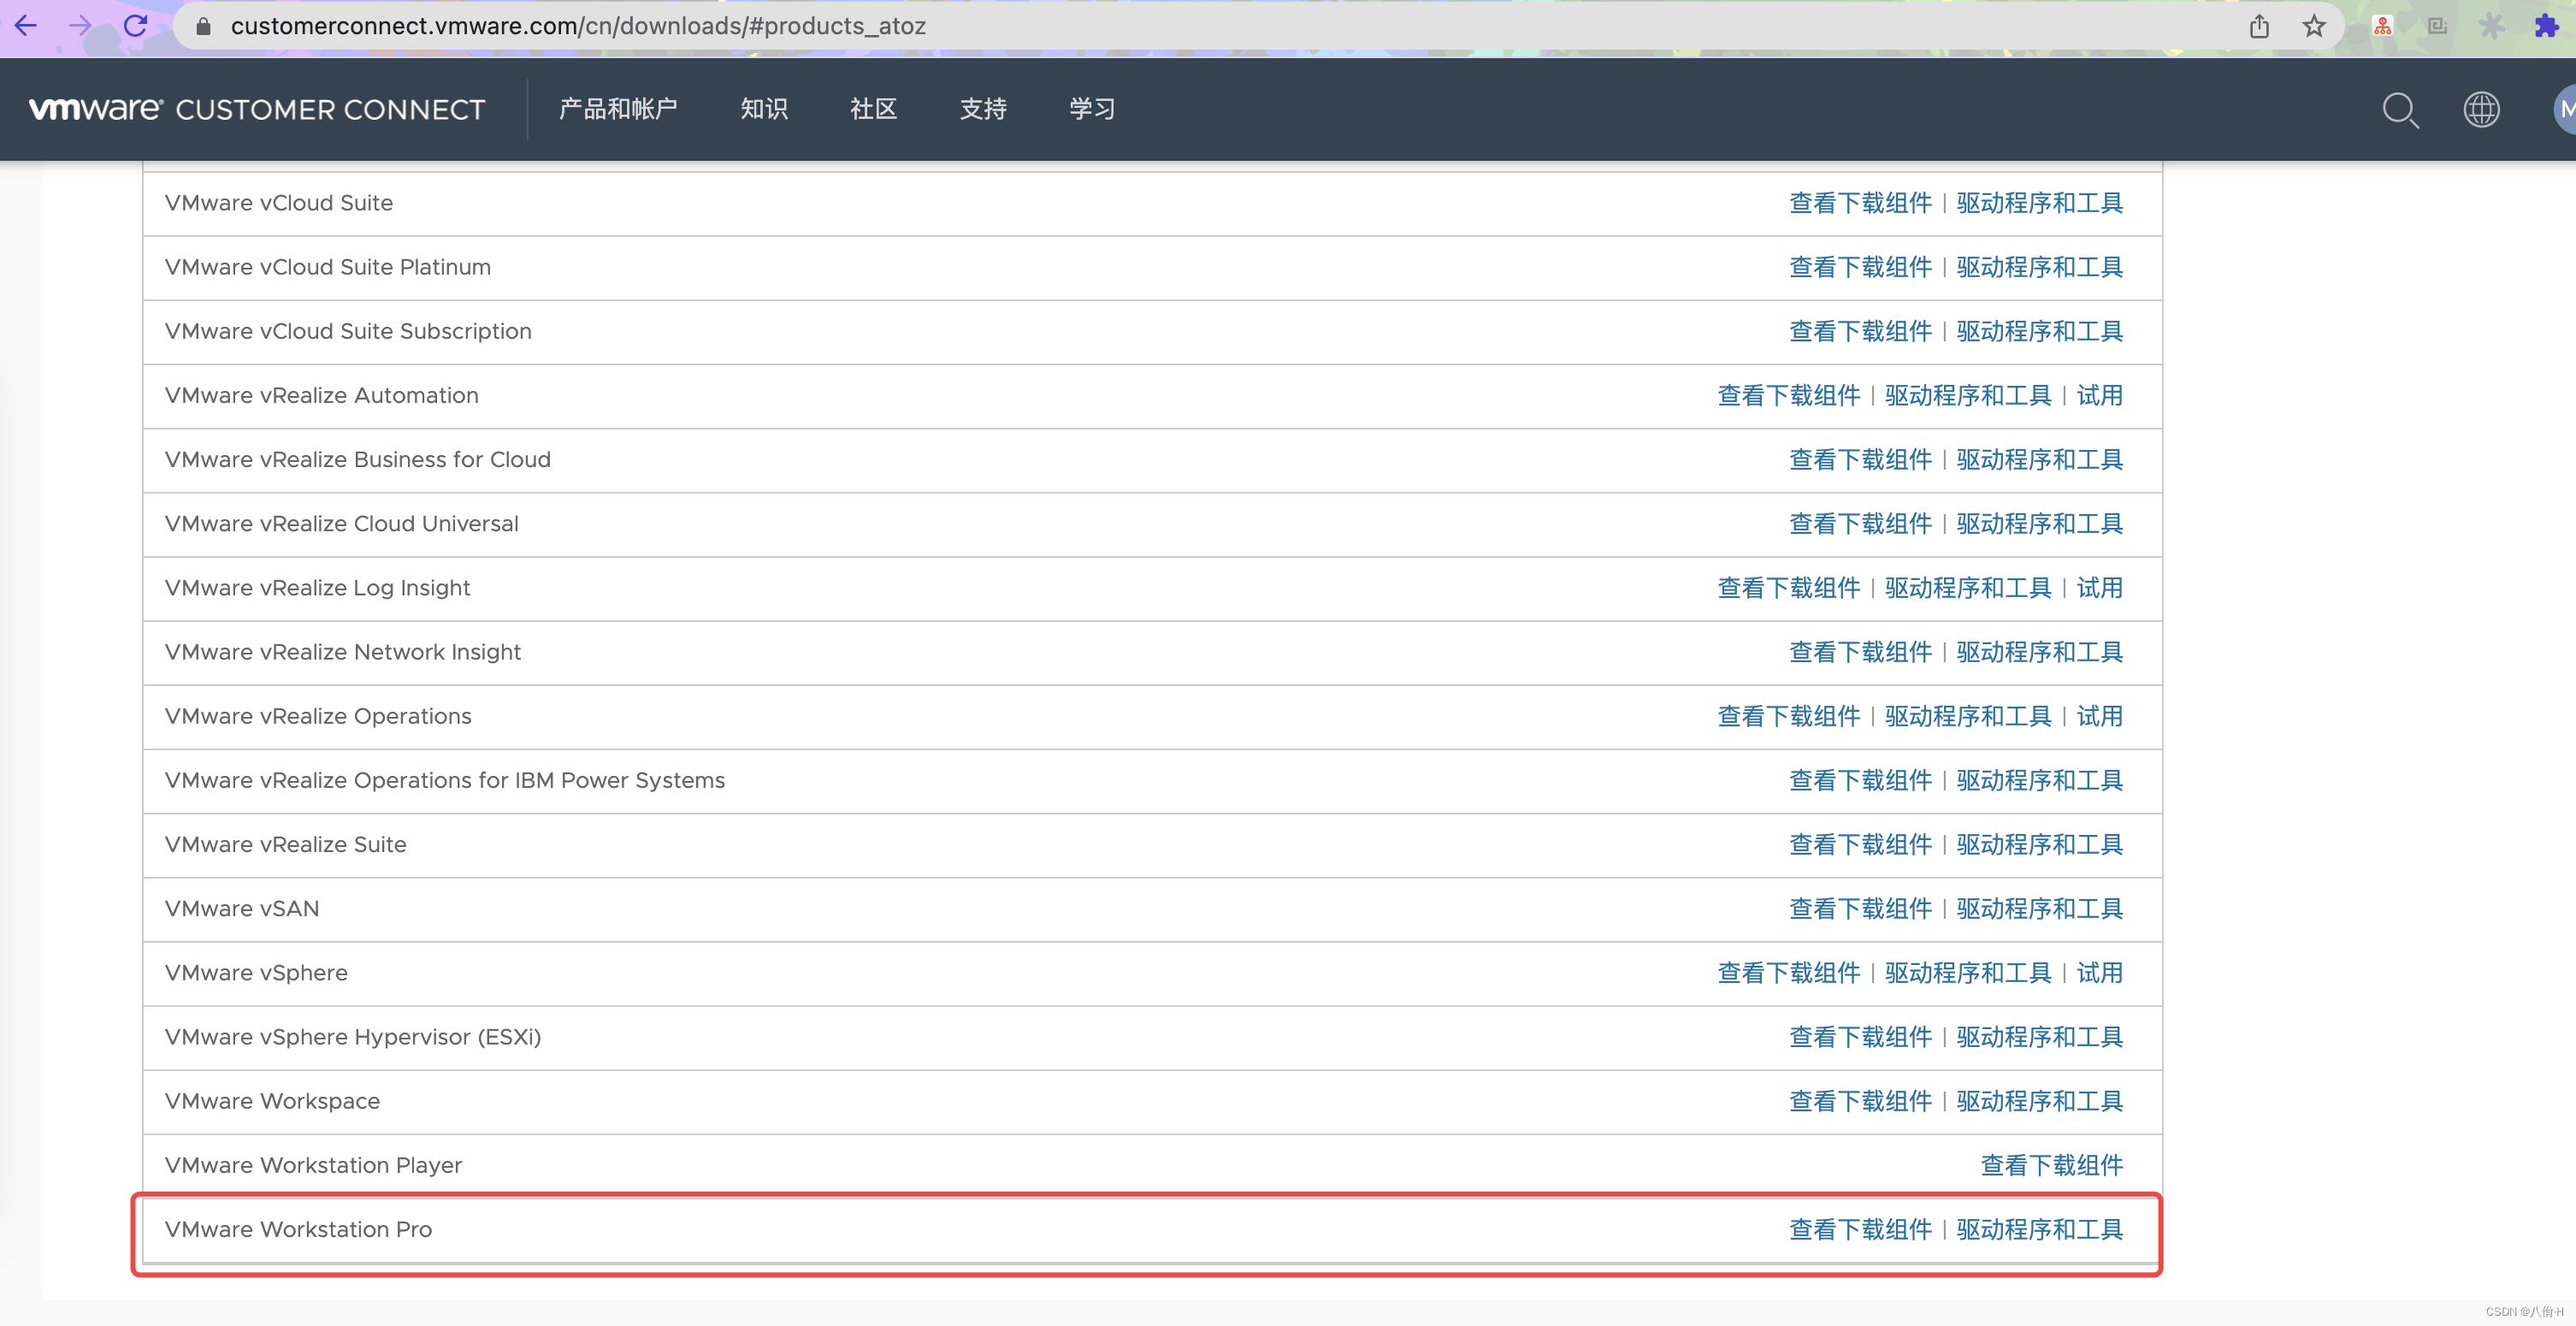Open the extensions puzzle icon
The width and height of the screenshot is (2576, 1326).
point(2545,26)
